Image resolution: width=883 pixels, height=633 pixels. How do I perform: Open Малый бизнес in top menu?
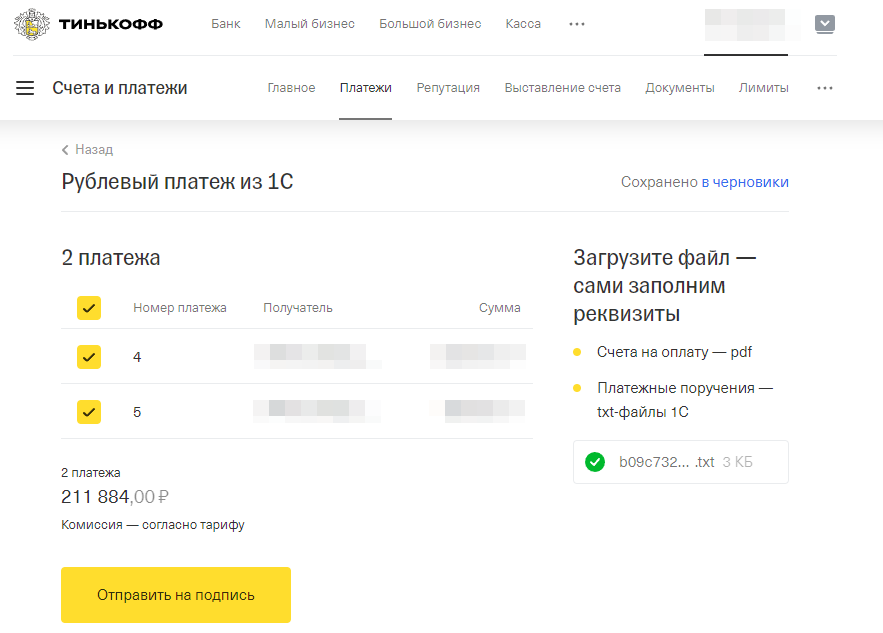309,24
